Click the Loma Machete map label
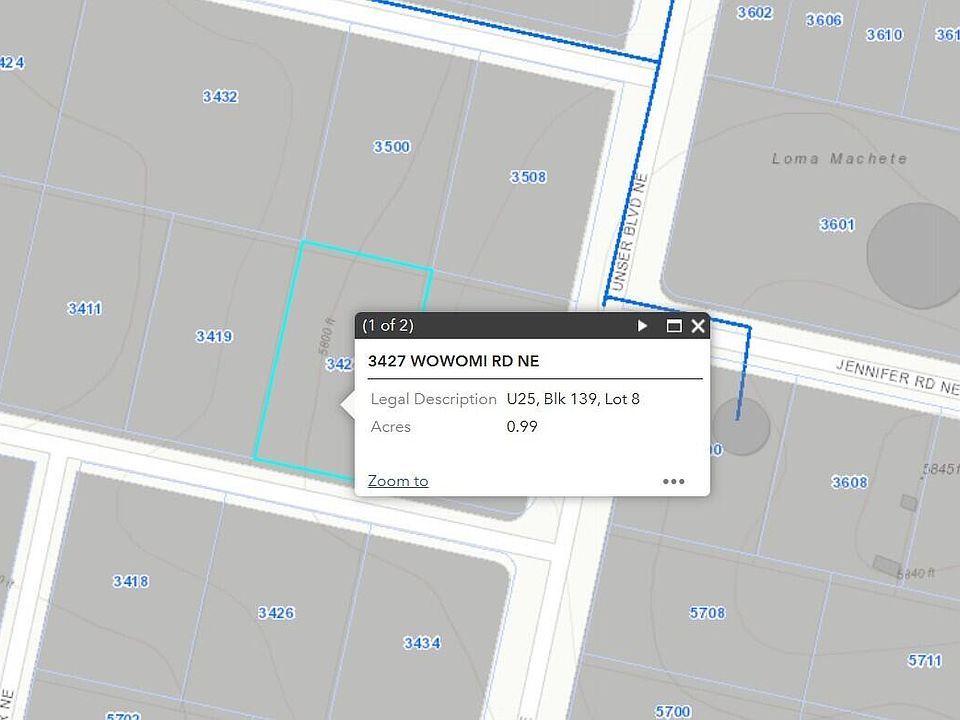 (x=839, y=159)
